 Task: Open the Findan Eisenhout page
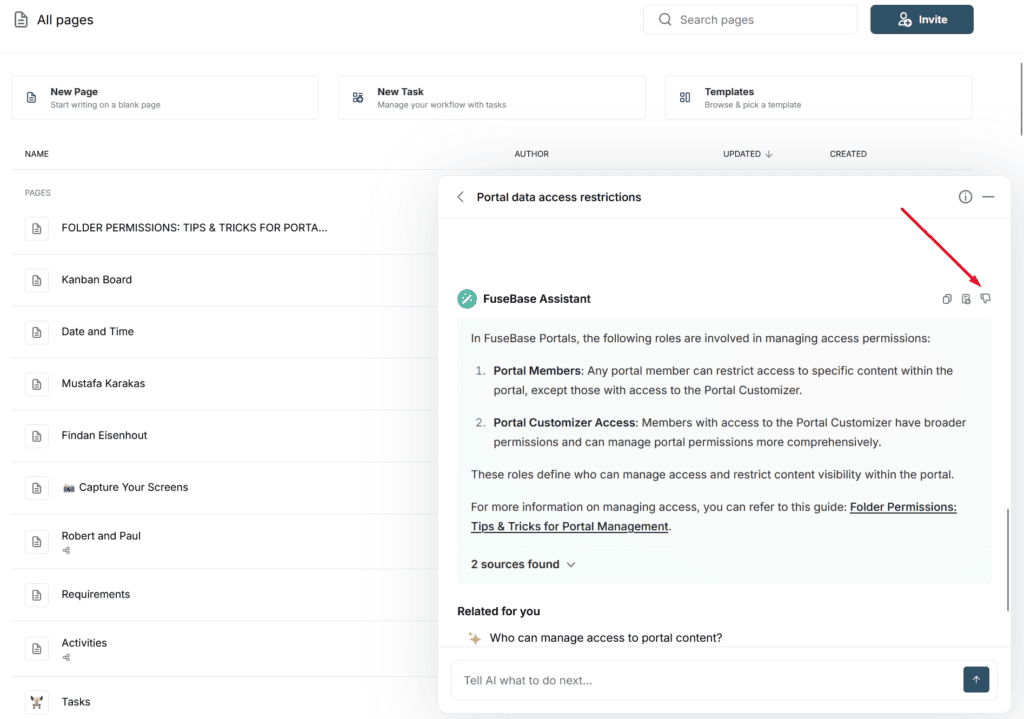(104, 435)
